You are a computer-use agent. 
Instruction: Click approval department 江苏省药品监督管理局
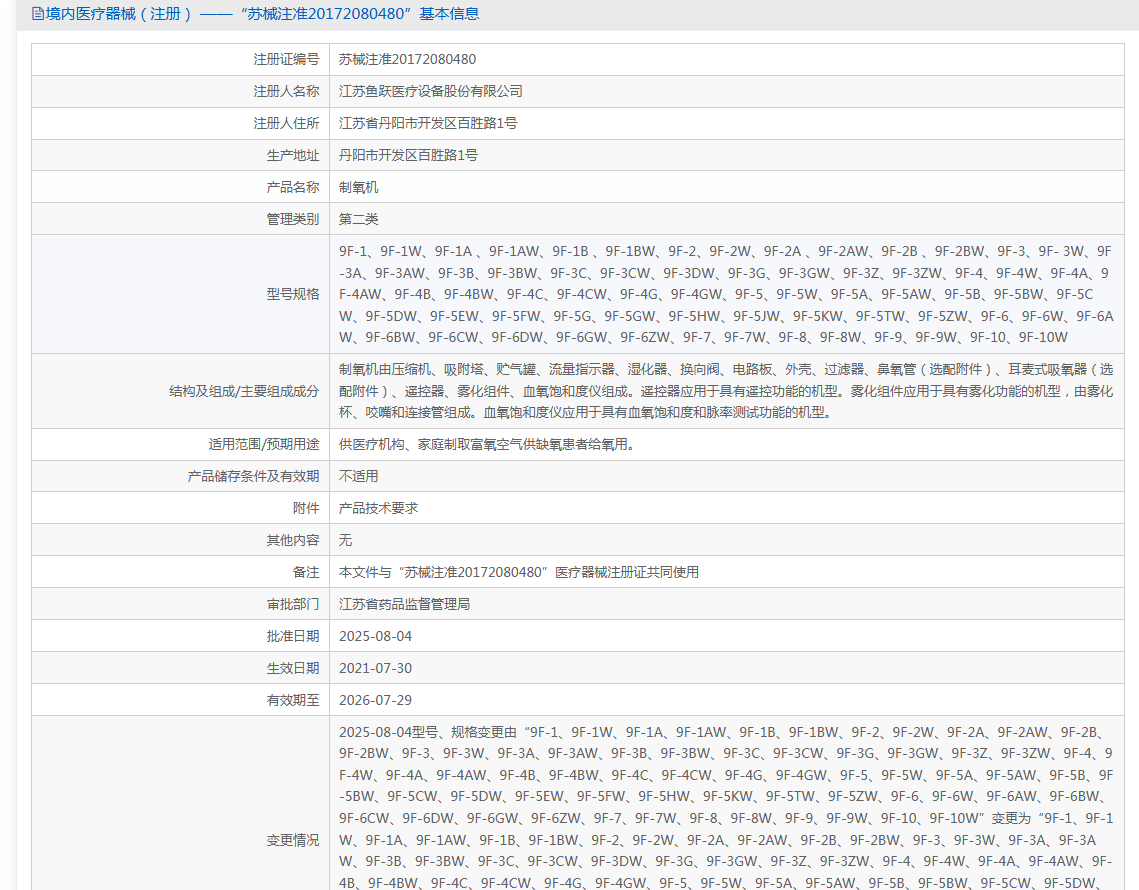click(x=405, y=604)
